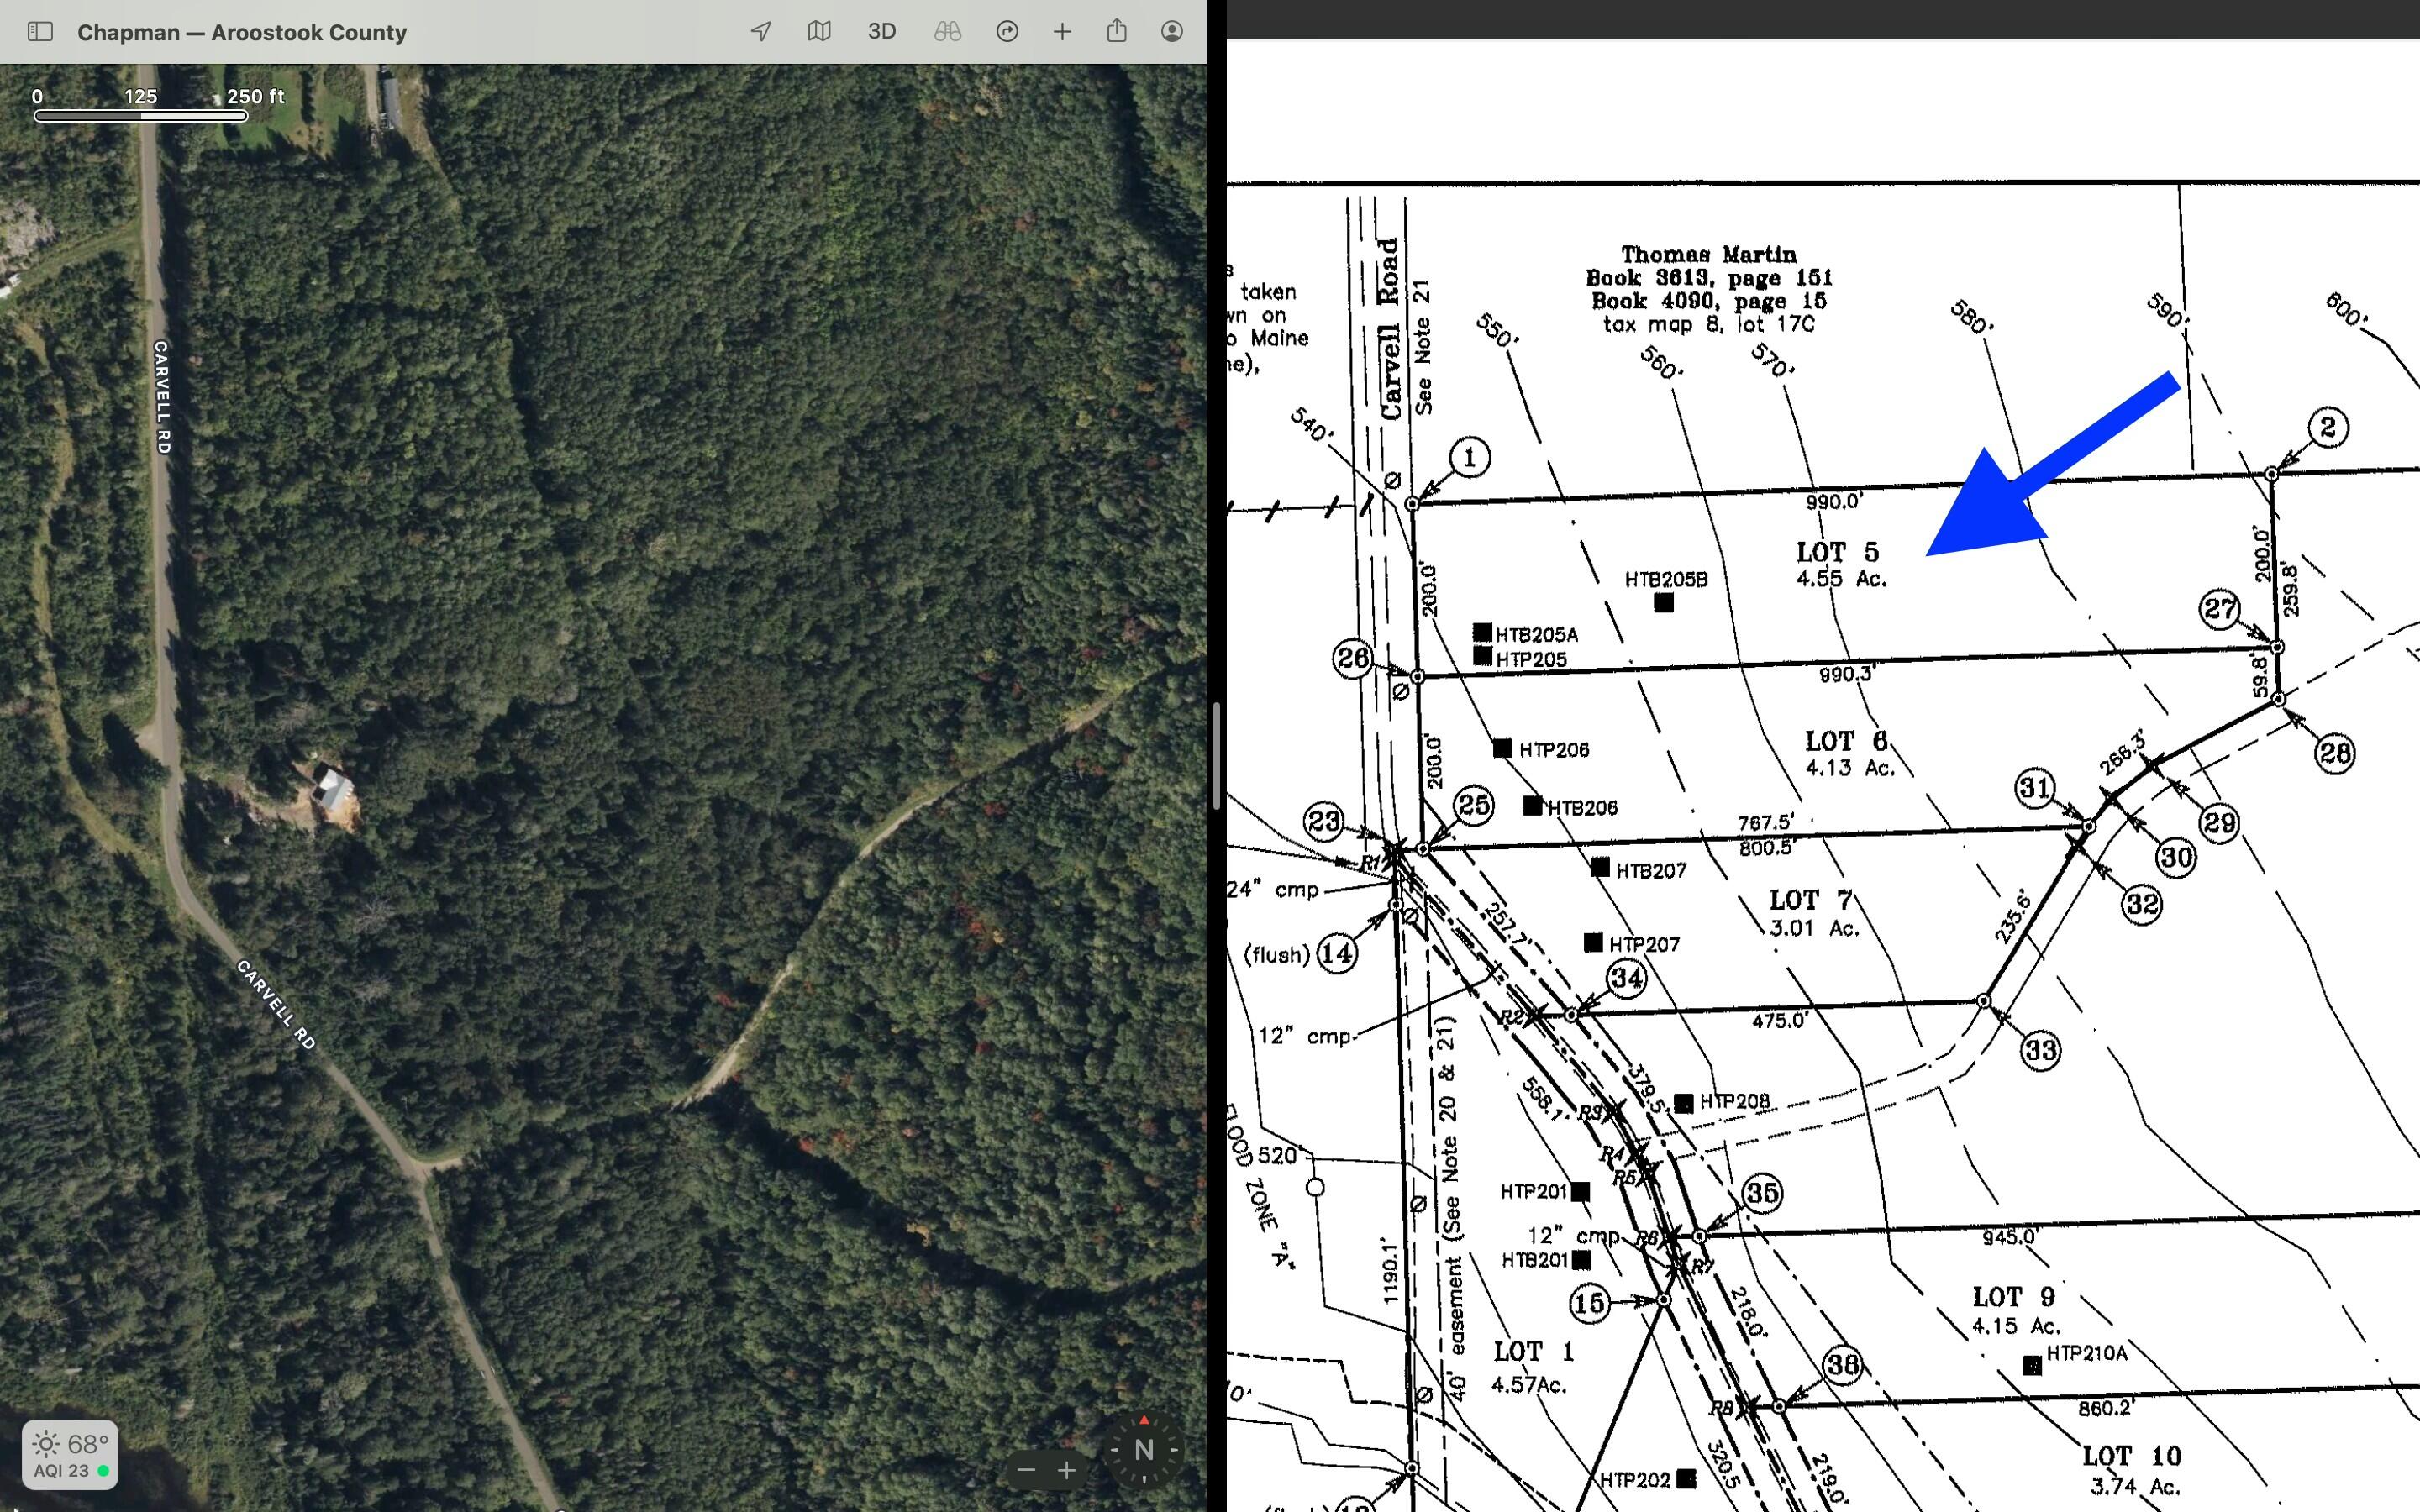Click survey point circle 27
The image size is (2420, 1512).
[x=2220, y=608]
